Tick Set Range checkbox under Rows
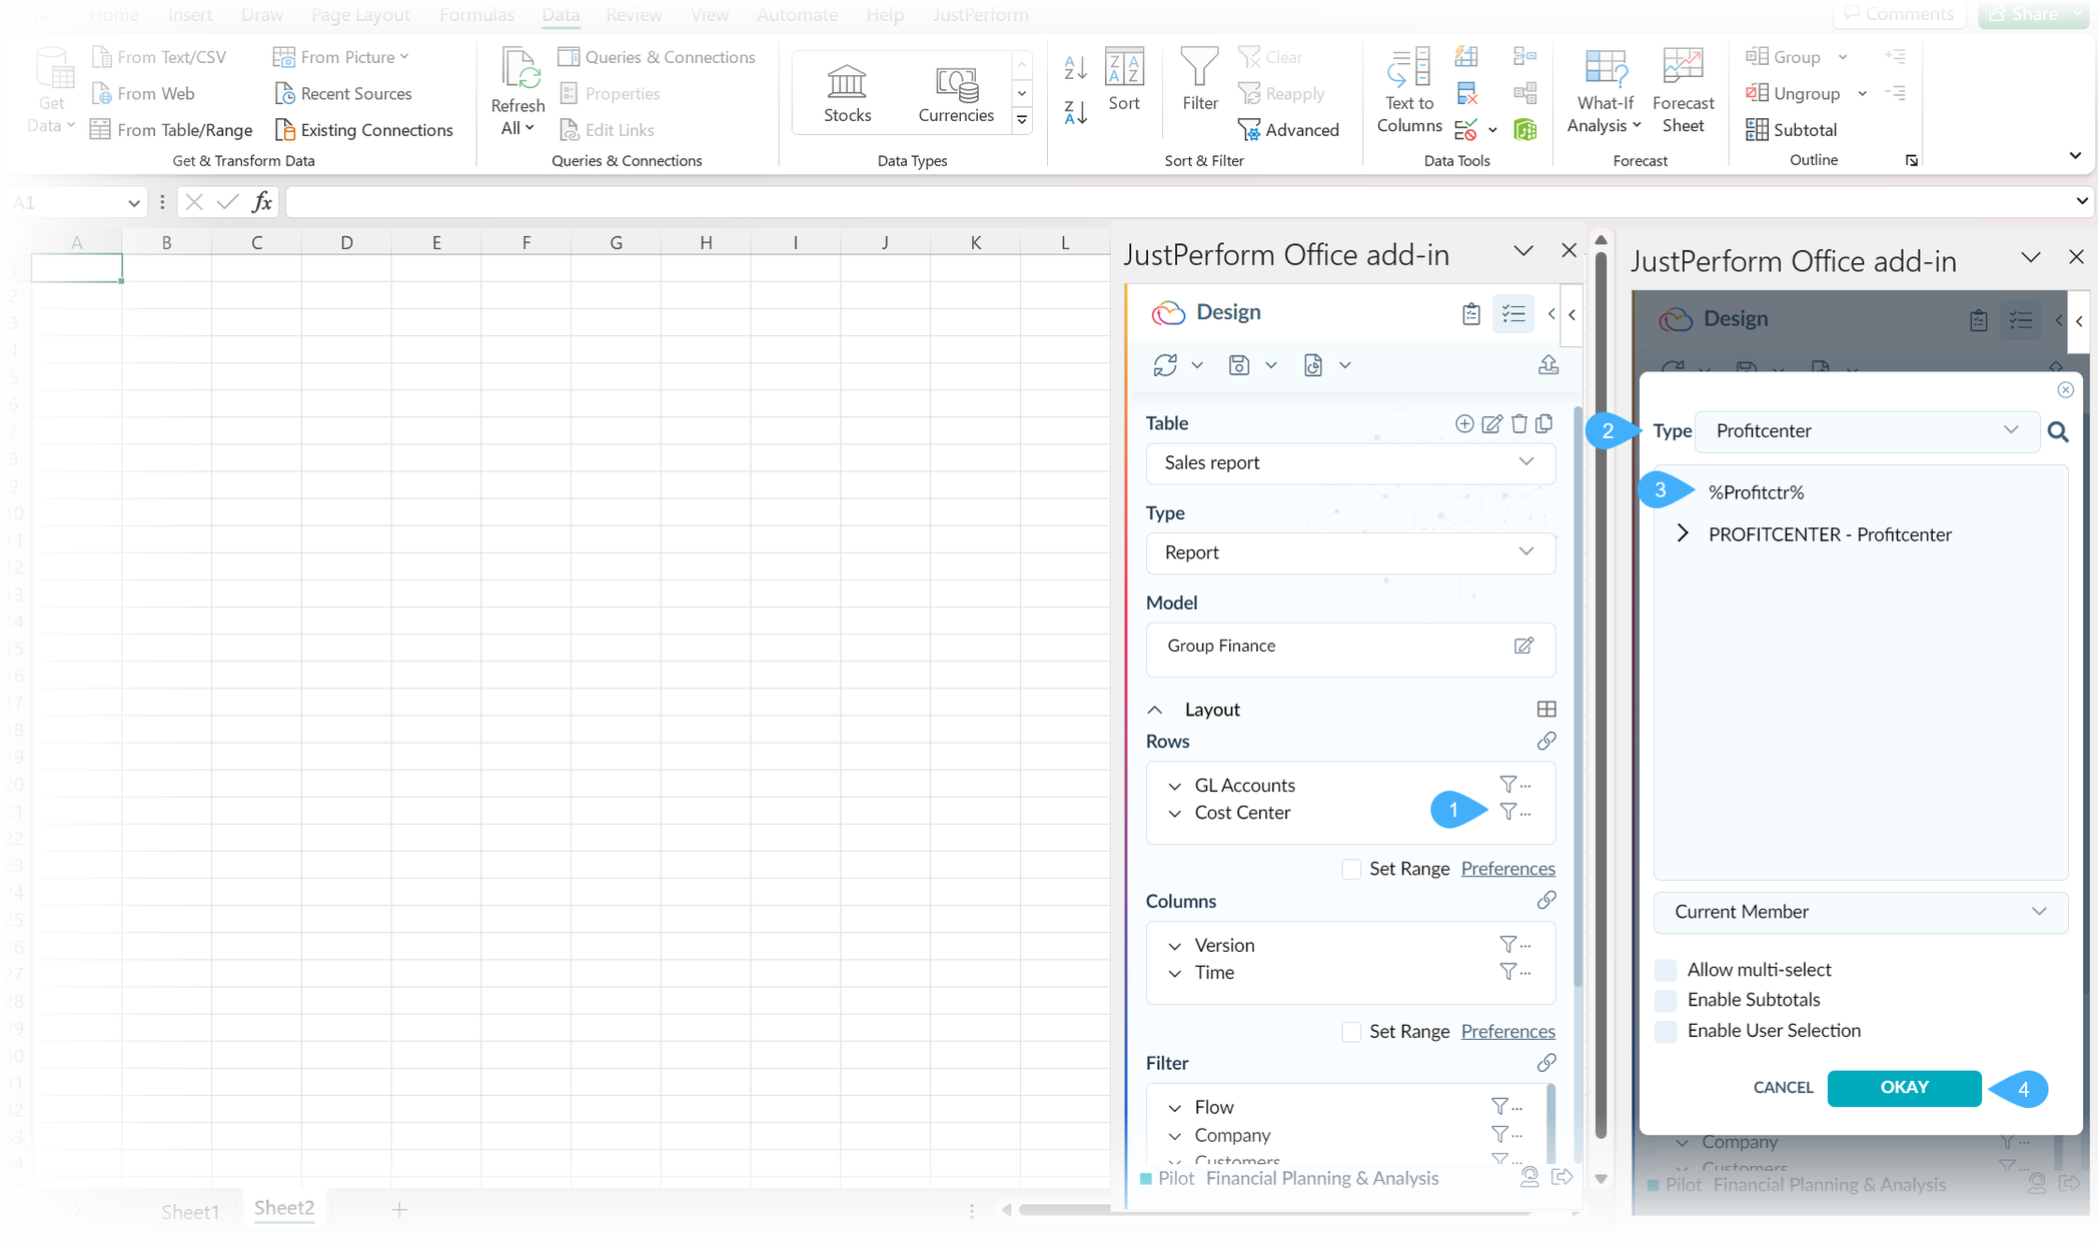This screenshot has height=1243, width=2098. click(x=1351, y=868)
